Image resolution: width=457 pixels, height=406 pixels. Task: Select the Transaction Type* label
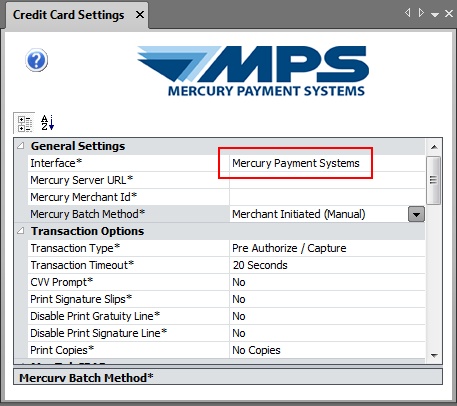[75, 248]
